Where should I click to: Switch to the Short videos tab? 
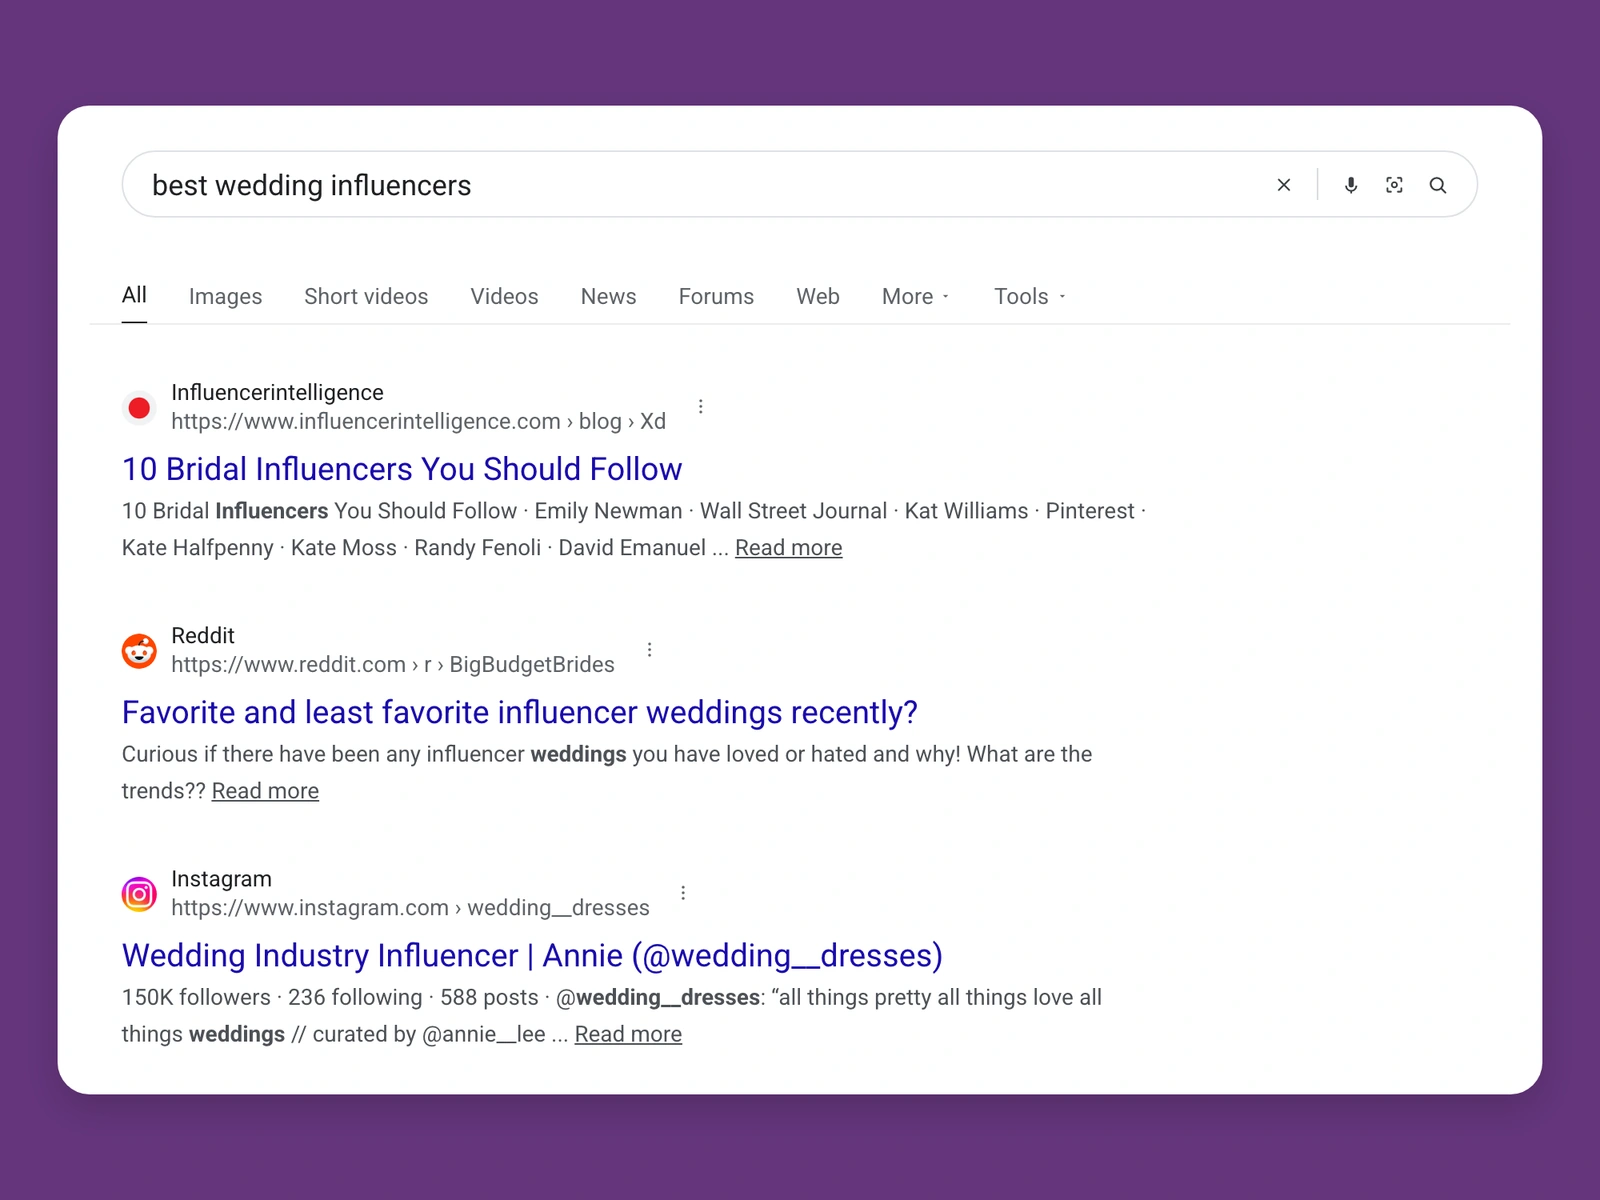point(366,297)
